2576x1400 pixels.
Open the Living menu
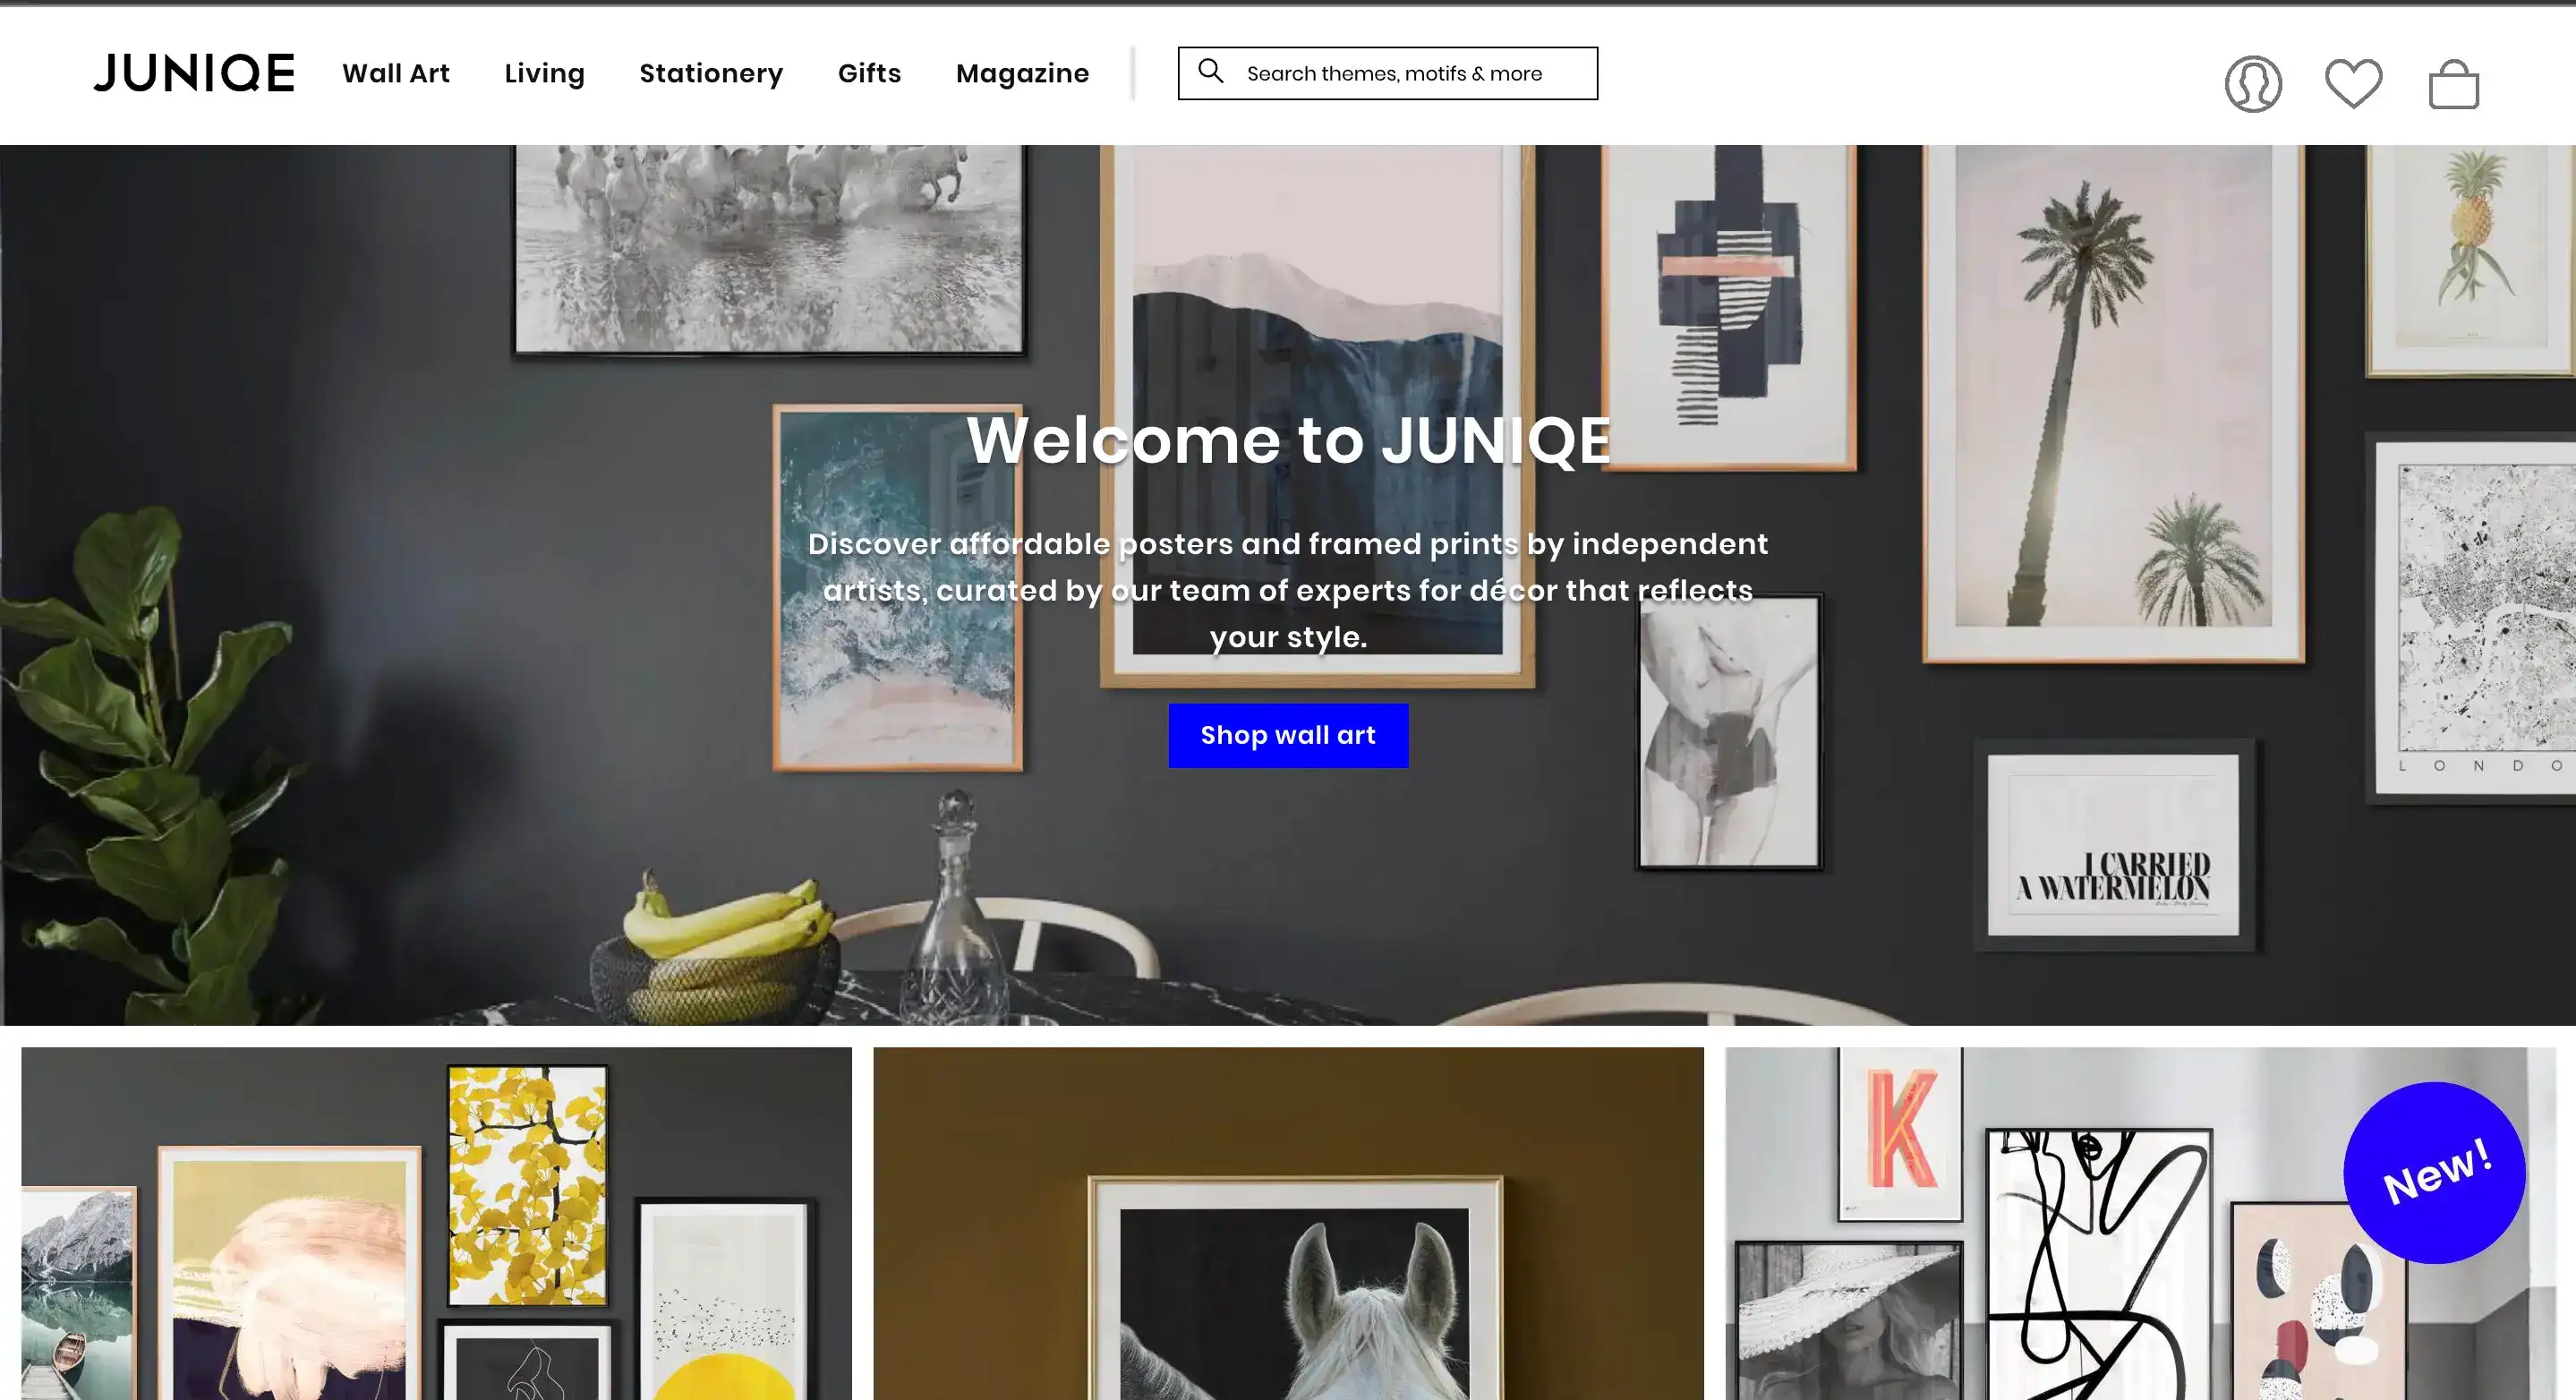pos(544,73)
